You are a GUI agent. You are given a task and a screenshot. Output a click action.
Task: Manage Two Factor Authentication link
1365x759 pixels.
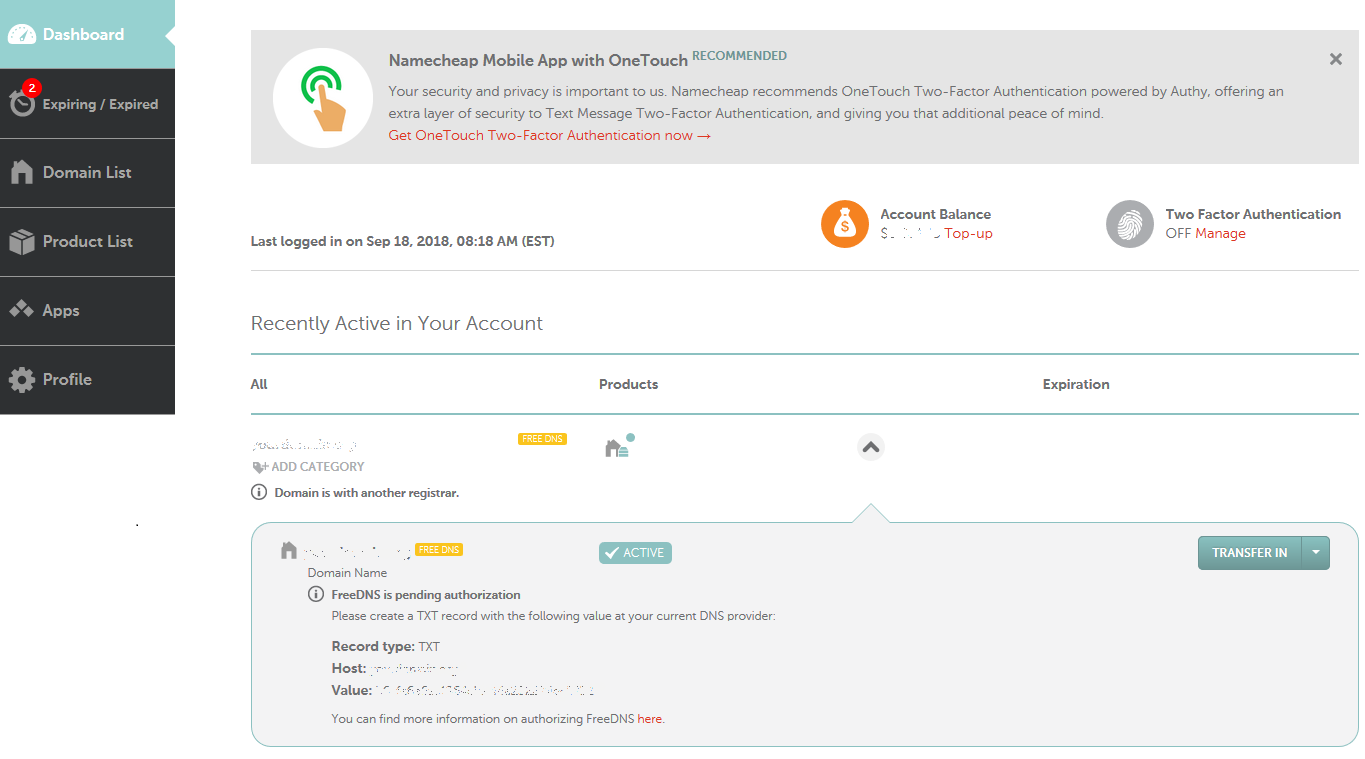tap(1221, 233)
